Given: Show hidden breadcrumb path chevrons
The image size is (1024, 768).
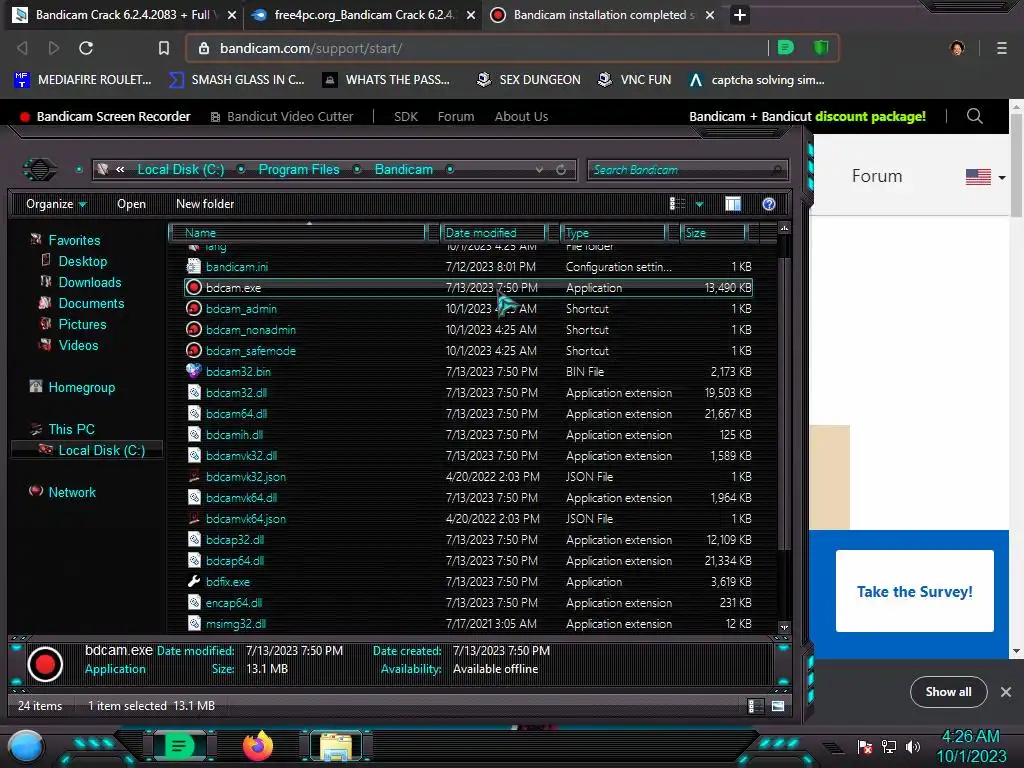Looking at the screenshot, I should pos(120,170).
